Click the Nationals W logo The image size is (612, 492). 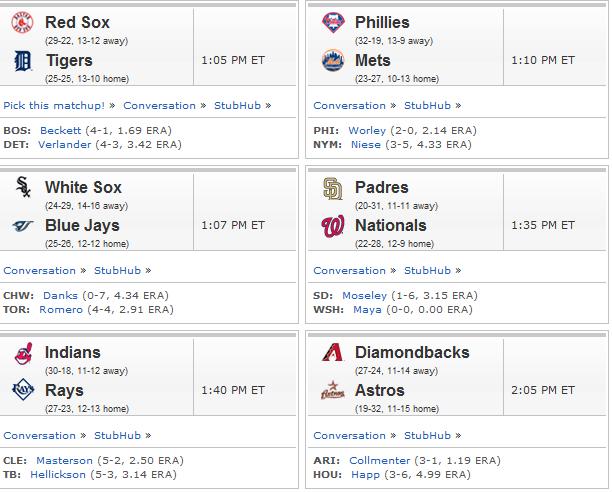point(333,226)
